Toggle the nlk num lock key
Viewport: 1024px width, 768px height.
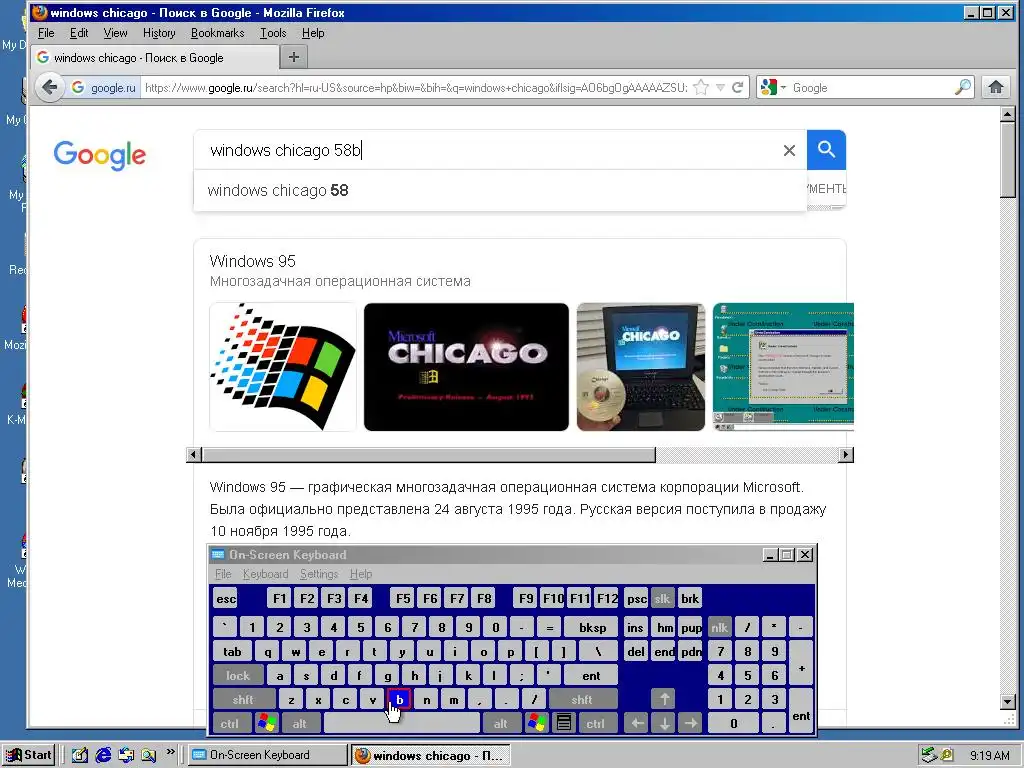coord(719,628)
